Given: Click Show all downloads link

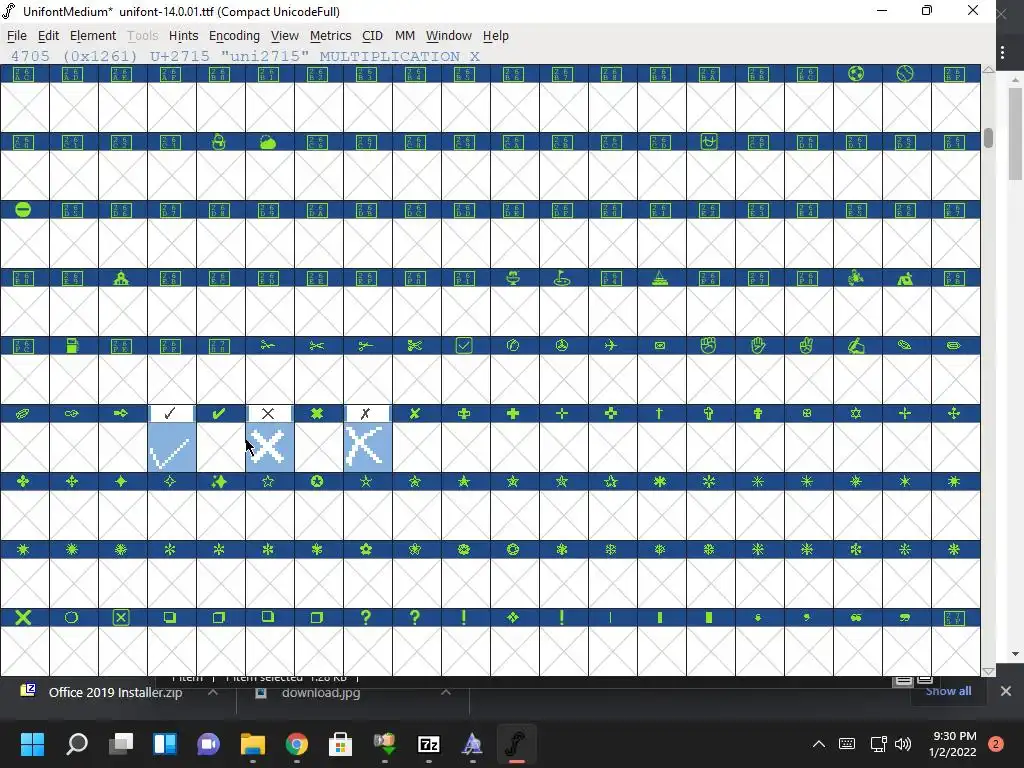Looking at the screenshot, I should (x=948, y=691).
